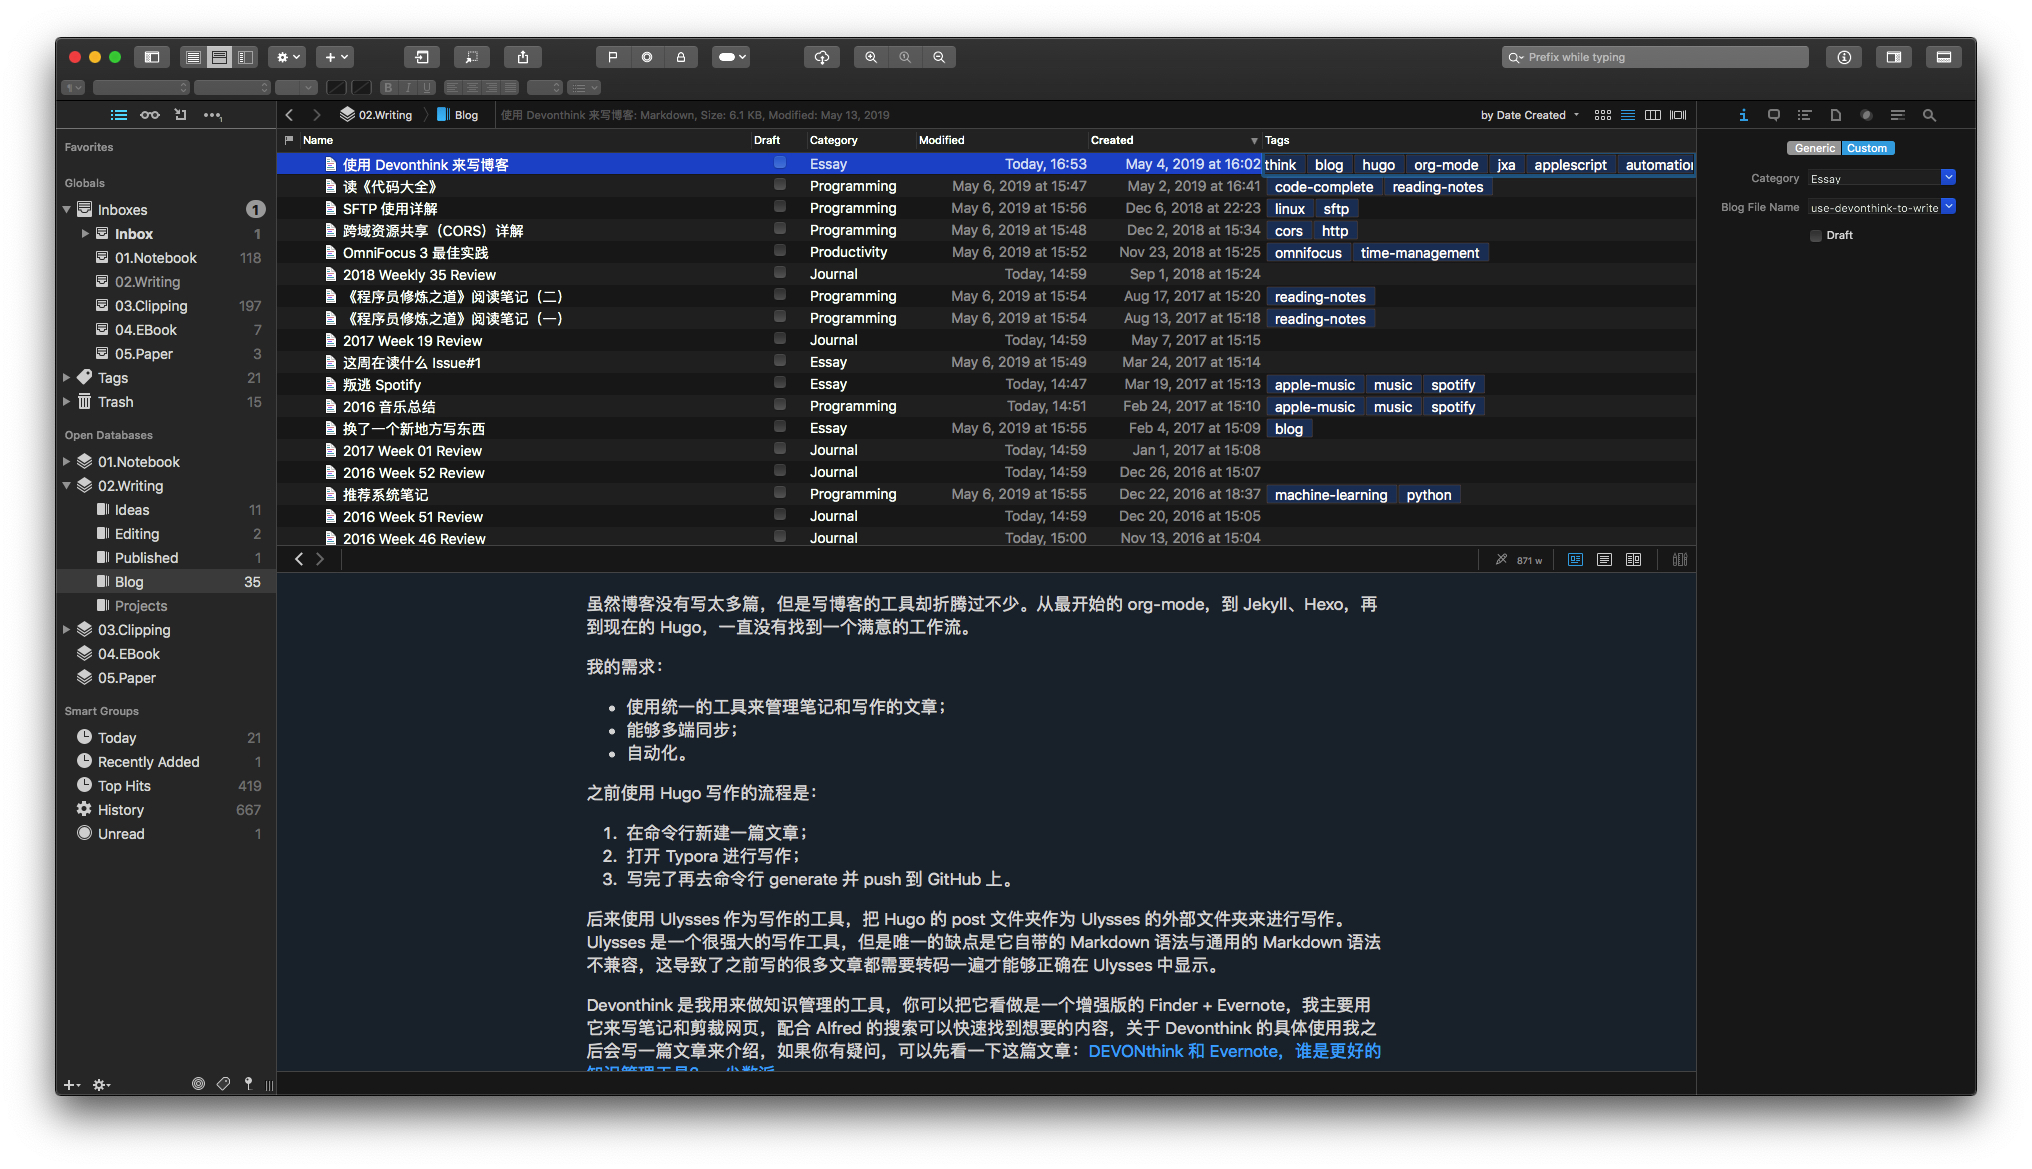This screenshot has width=2032, height=1169.
Task: Click the zoom in magnifier icon
Action: tap(871, 57)
